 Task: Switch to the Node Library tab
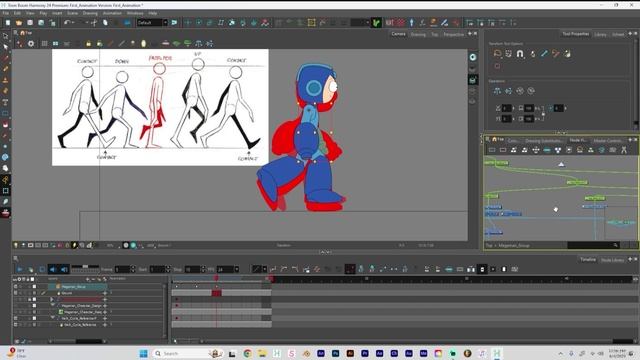point(612,260)
